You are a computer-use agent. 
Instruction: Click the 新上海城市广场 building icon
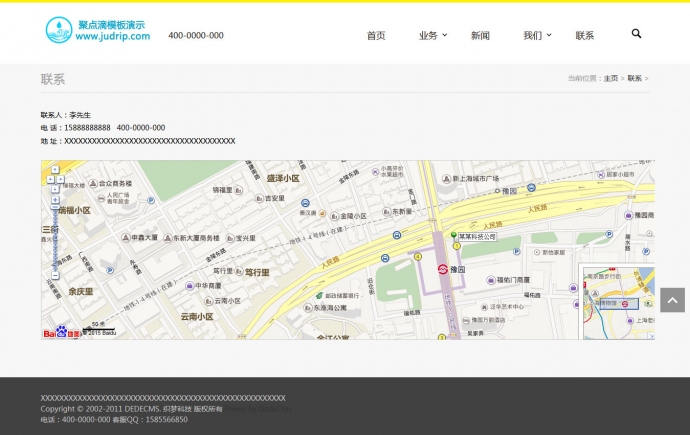pos(446,179)
